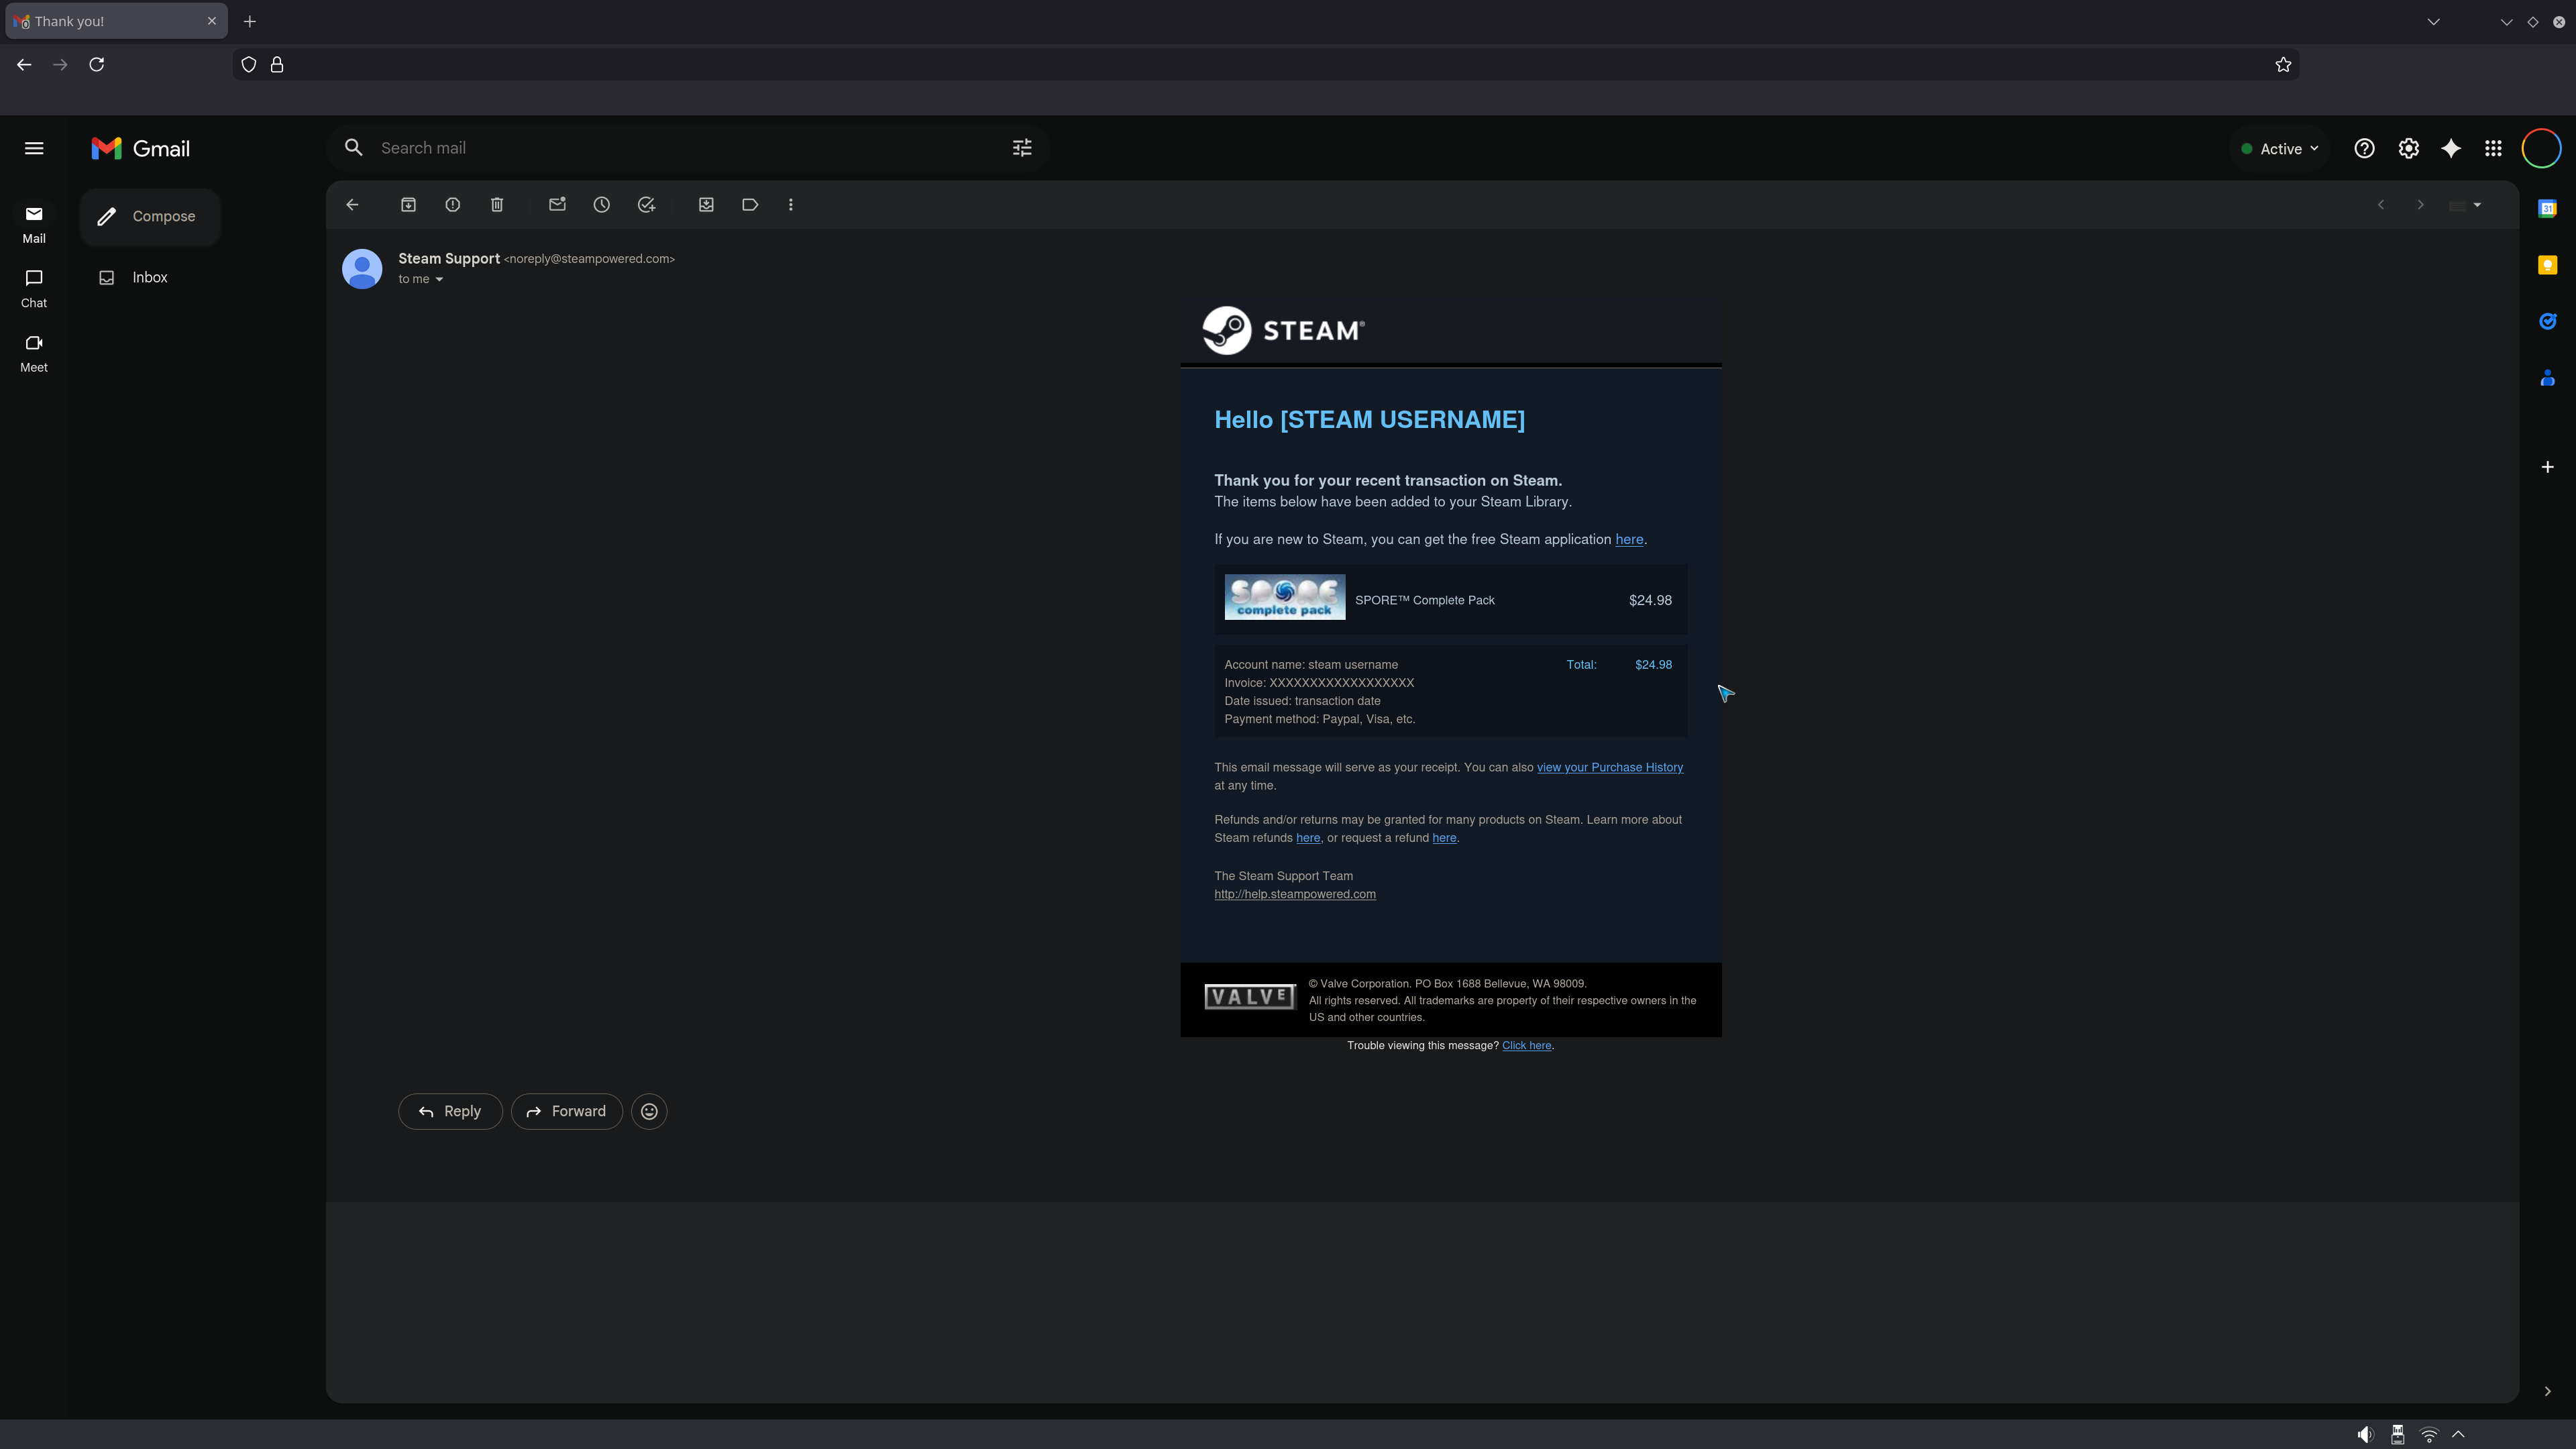
Task: Click the Steam Support sender avatar
Action: (362, 269)
